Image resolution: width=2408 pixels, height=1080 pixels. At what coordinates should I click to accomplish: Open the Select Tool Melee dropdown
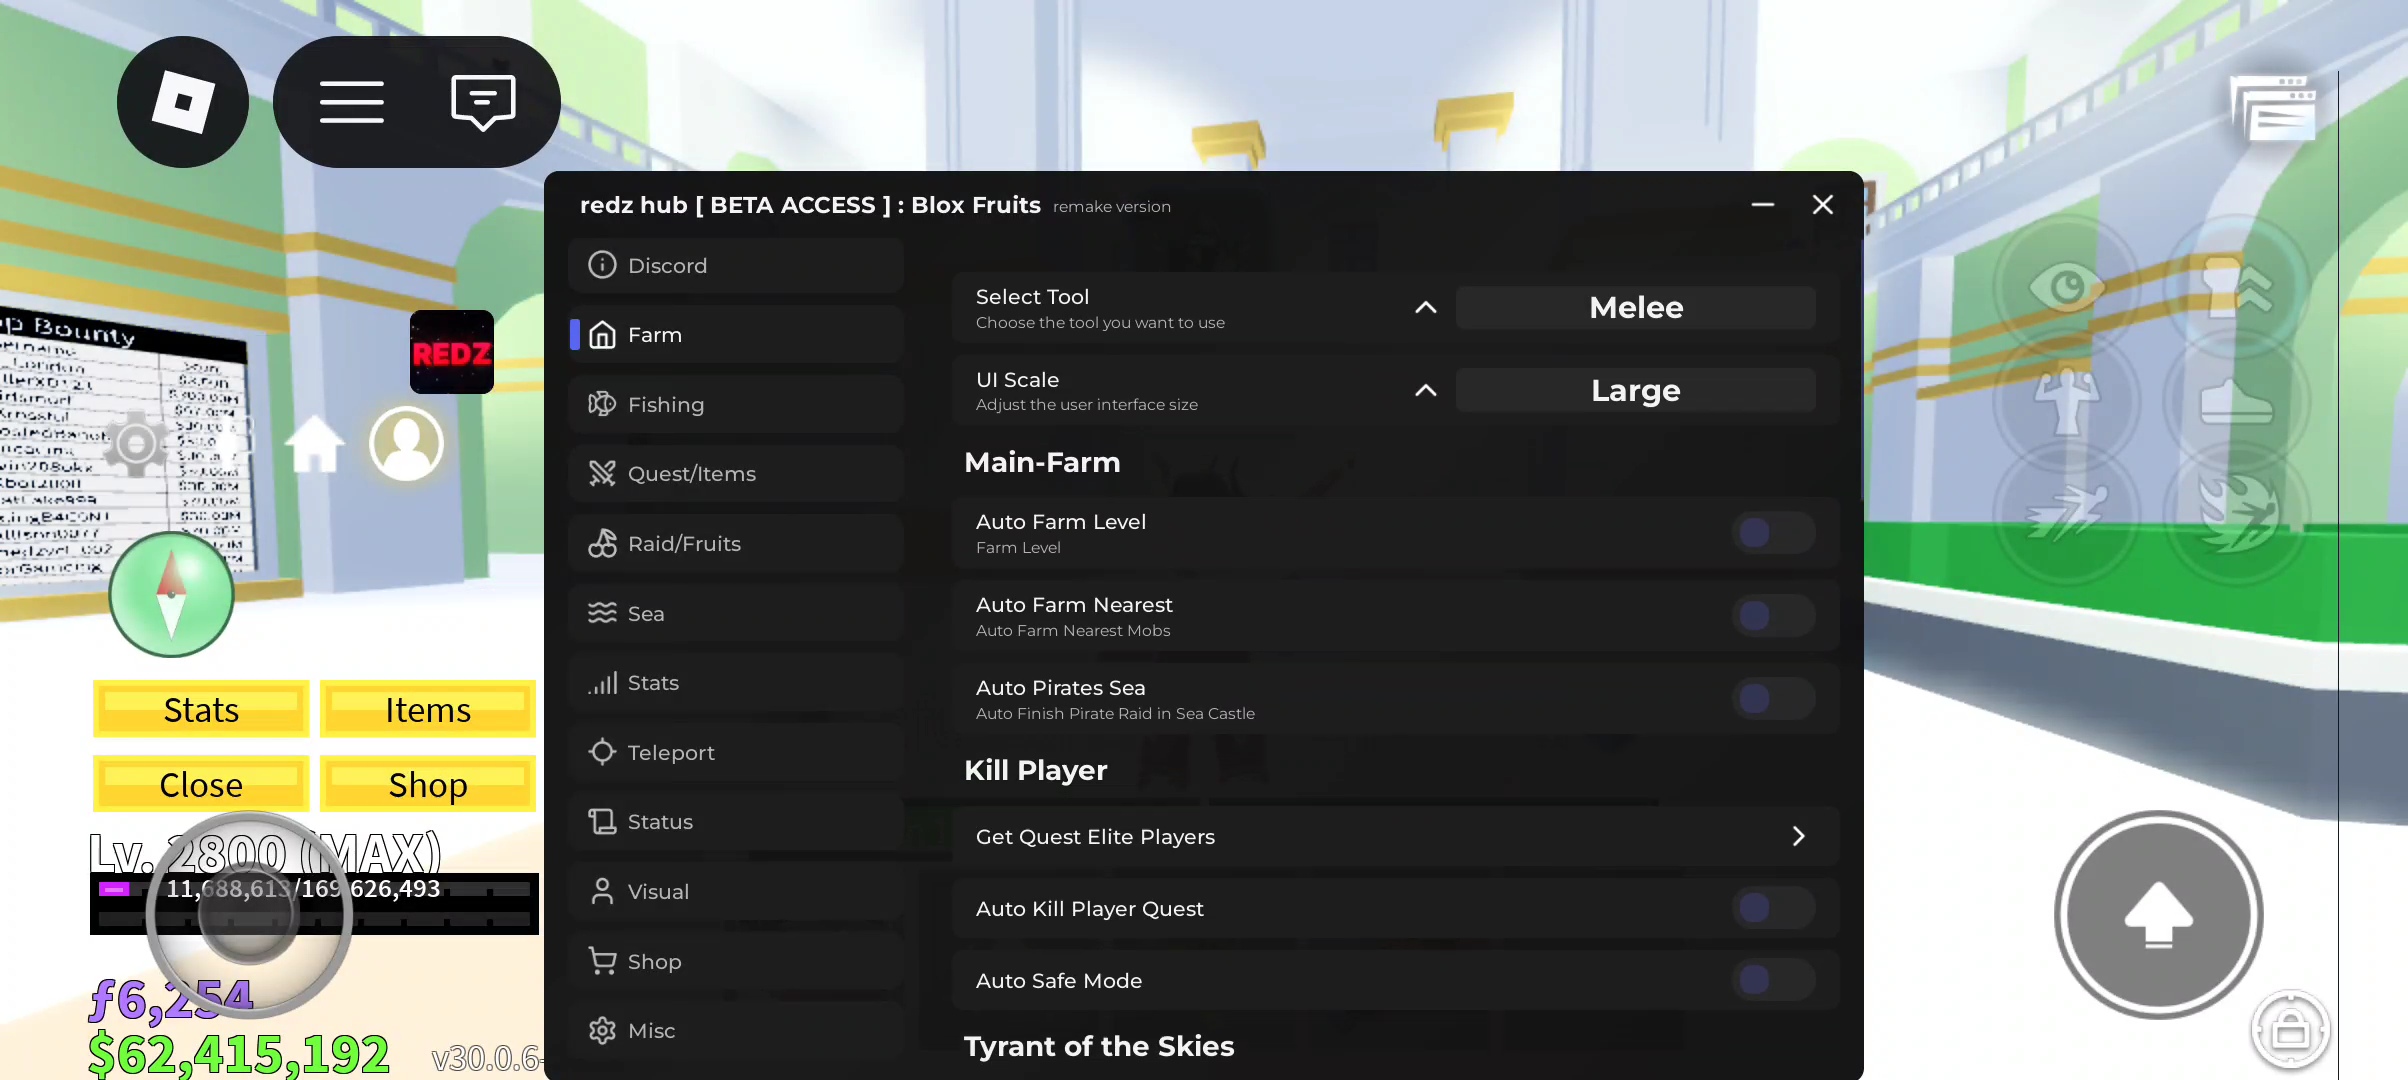click(x=1635, y=308)
